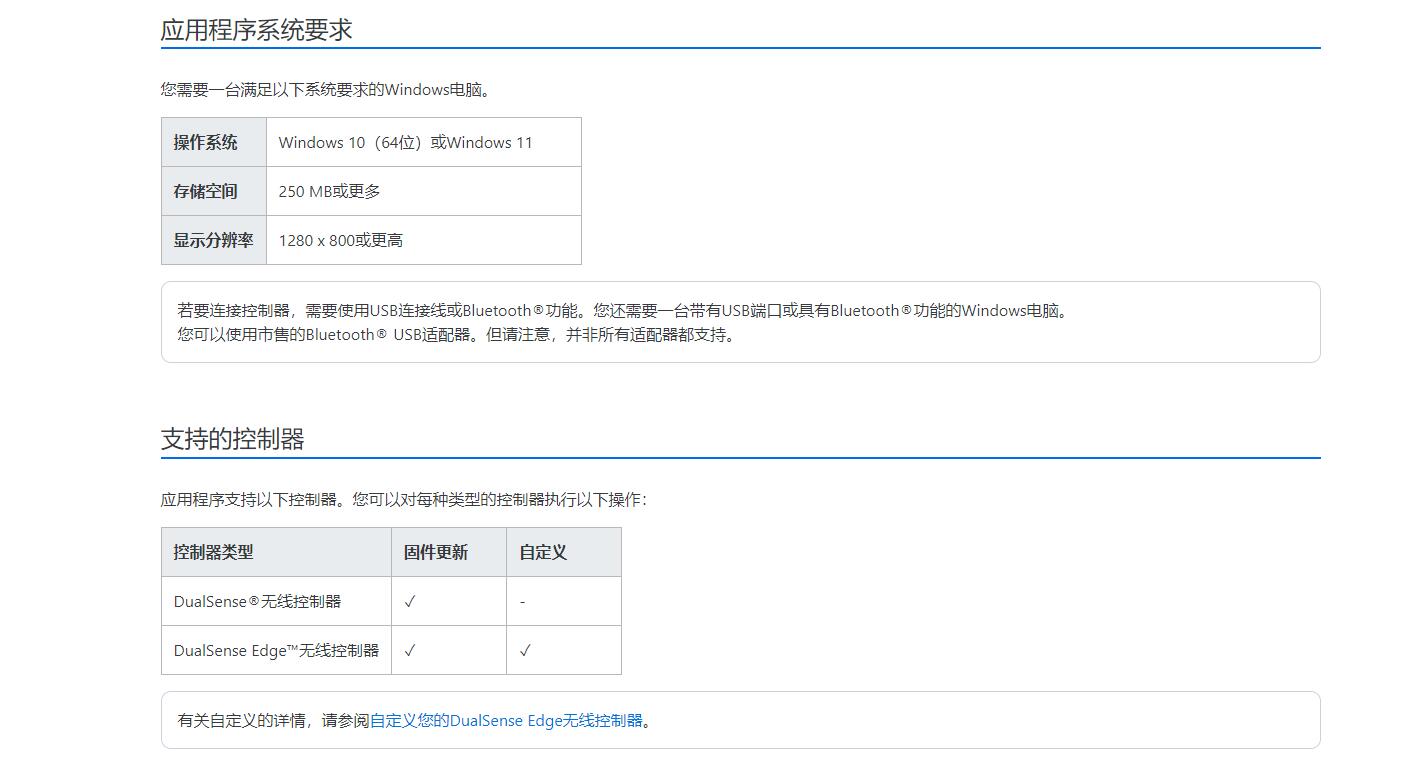The height and width of the screenshot is (775, 1419).
Task: Click the dash in the DualSense customization cell
Action: pos(522,602)
